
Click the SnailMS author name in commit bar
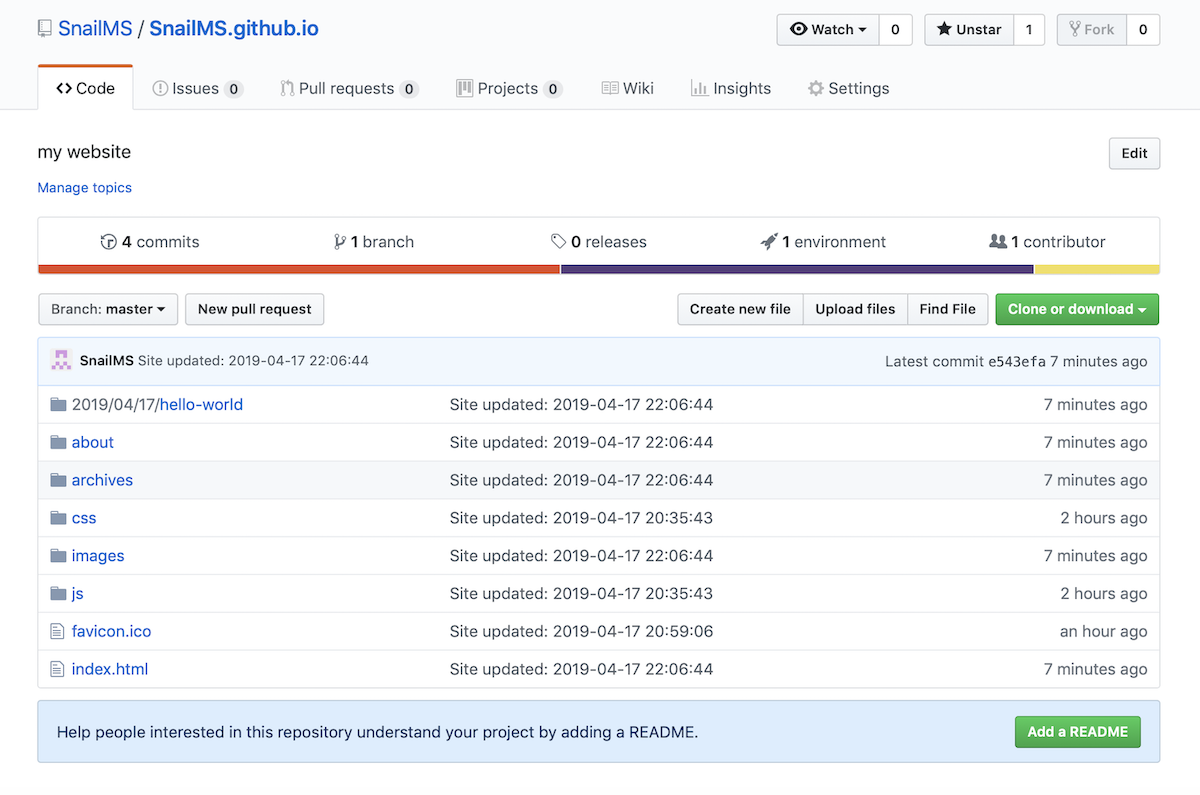(107, 361)
